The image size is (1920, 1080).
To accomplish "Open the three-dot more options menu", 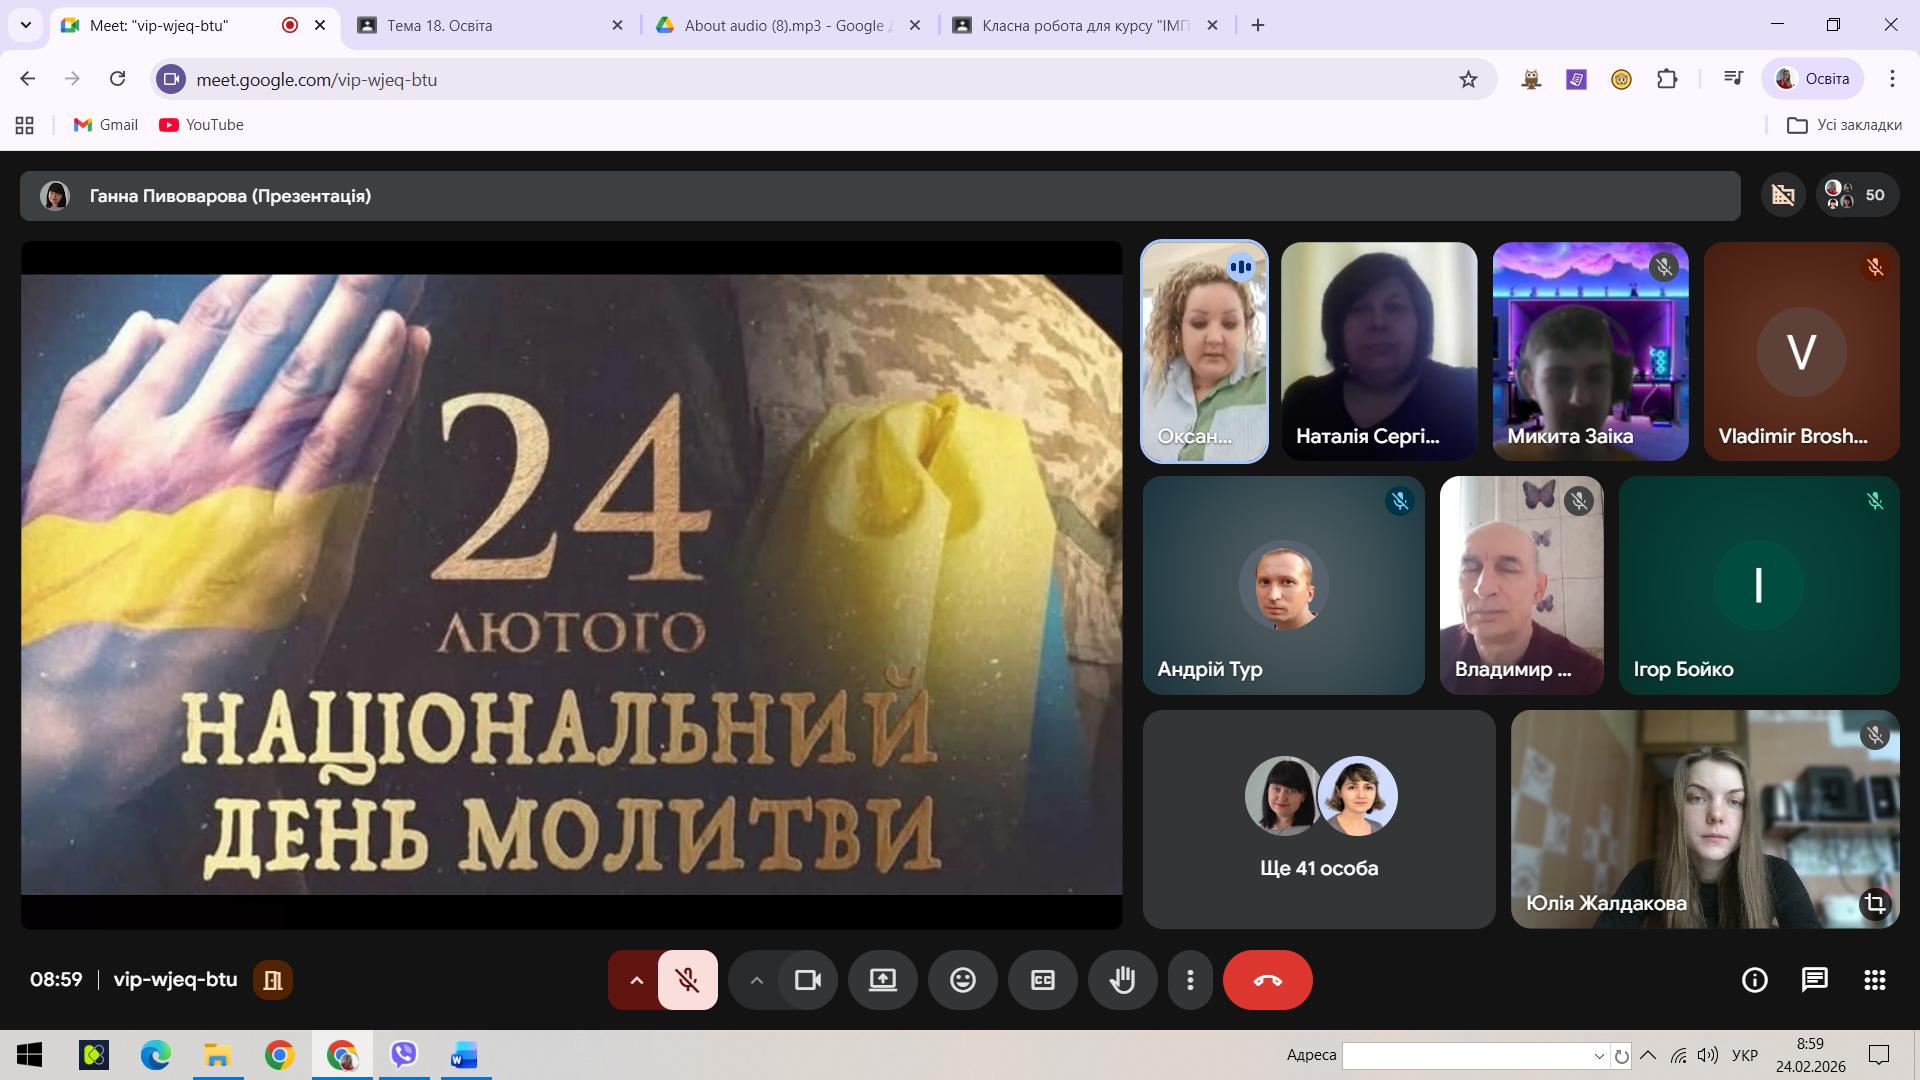I will coord(1189,980).
